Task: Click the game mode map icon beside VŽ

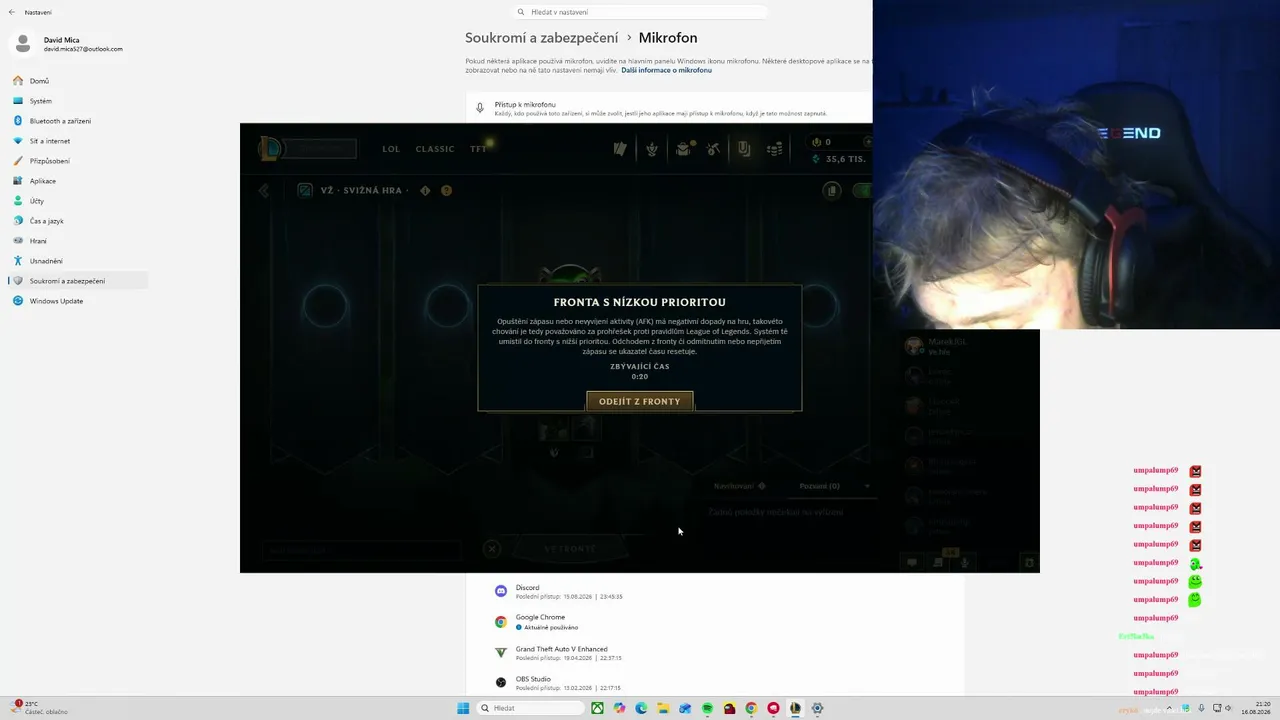Action: [305, 190]
